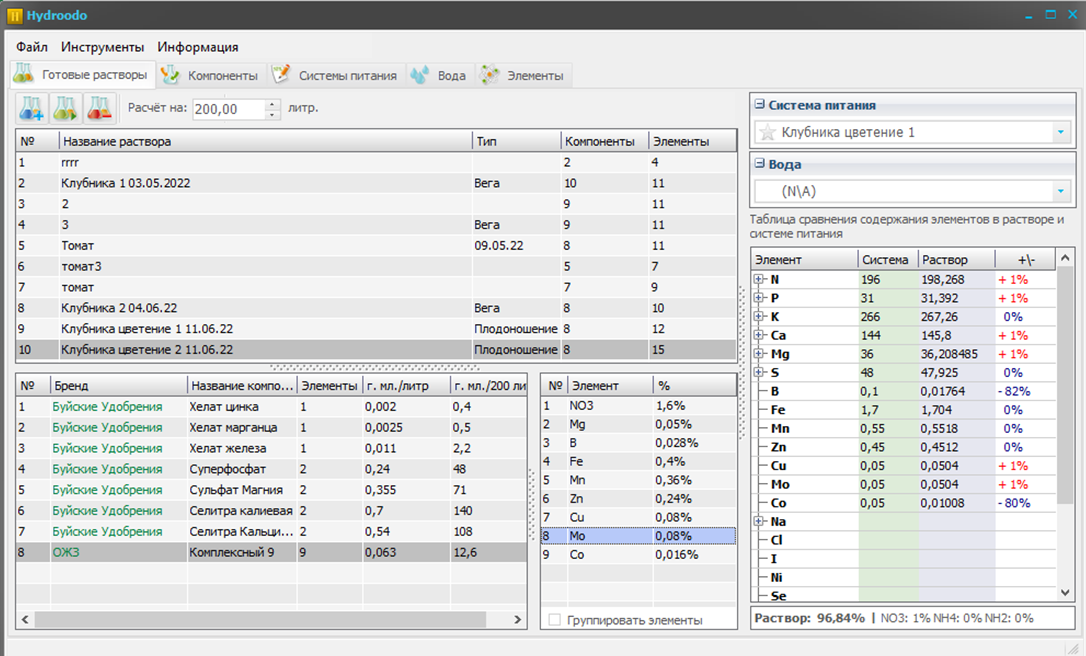1086x656 pixels.
Task: Click the add new solution flask icon
Action: point(32,108)
